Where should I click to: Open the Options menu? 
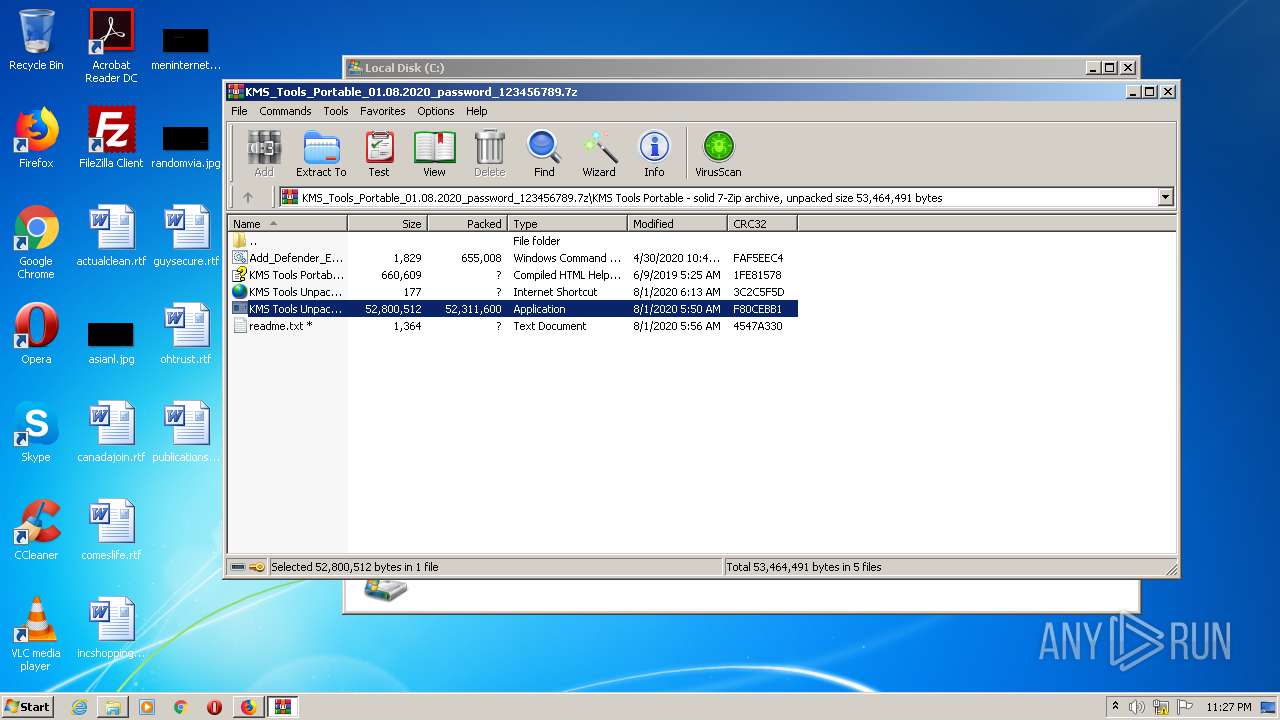pyautogui.click(x=436, y=111)
